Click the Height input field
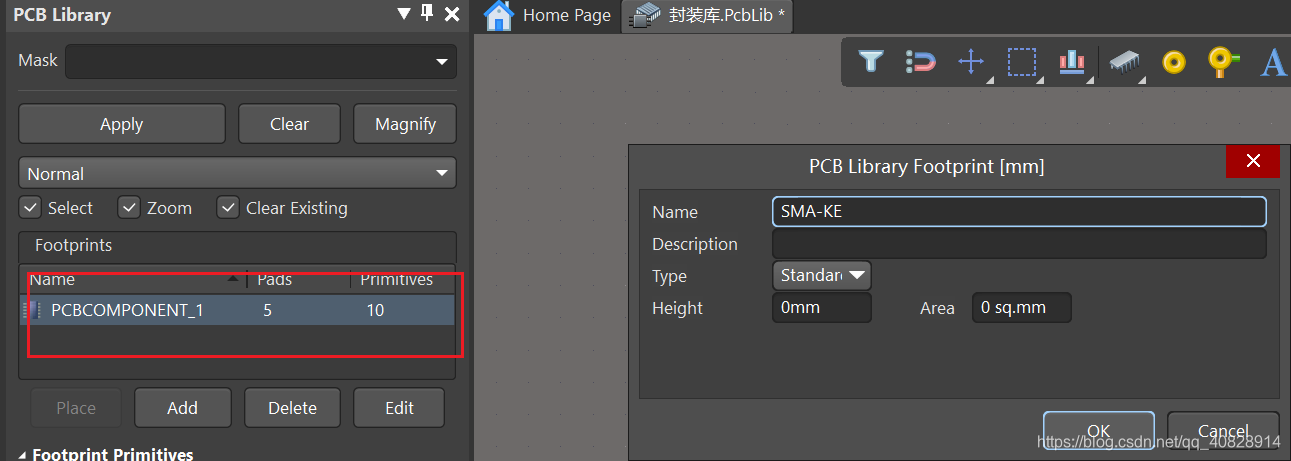Viewport: 1291px width, 461px height. [x=821, y=308]
